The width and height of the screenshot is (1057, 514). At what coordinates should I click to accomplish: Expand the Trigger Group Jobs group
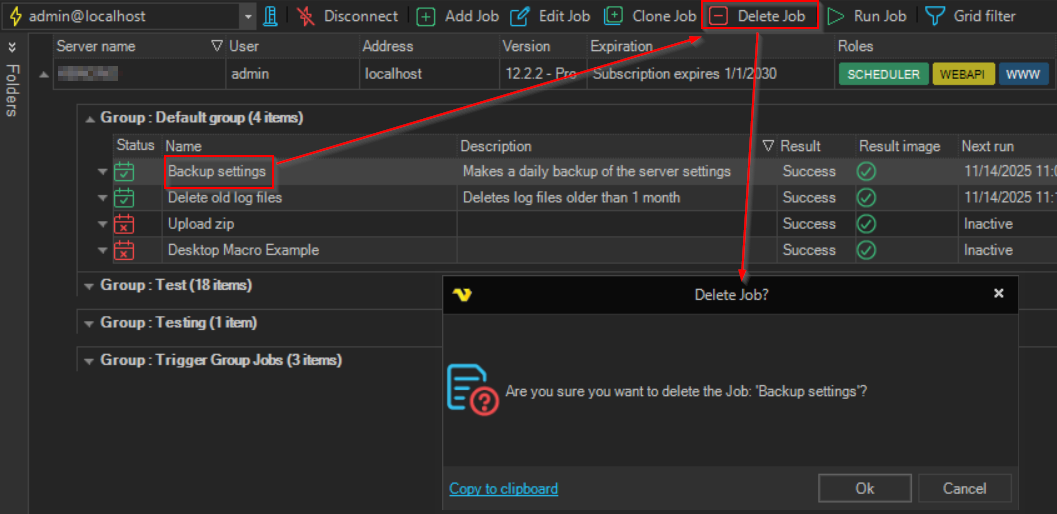click(x=89, y=361)
